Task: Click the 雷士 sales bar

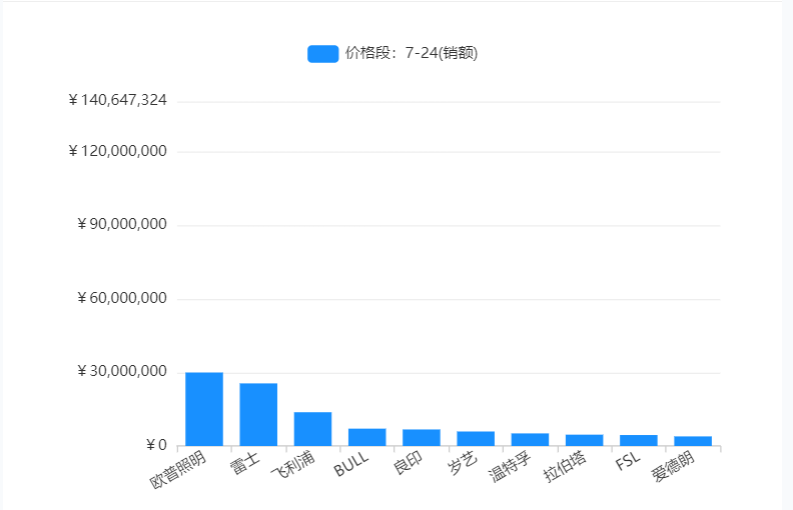Action: 258,414
